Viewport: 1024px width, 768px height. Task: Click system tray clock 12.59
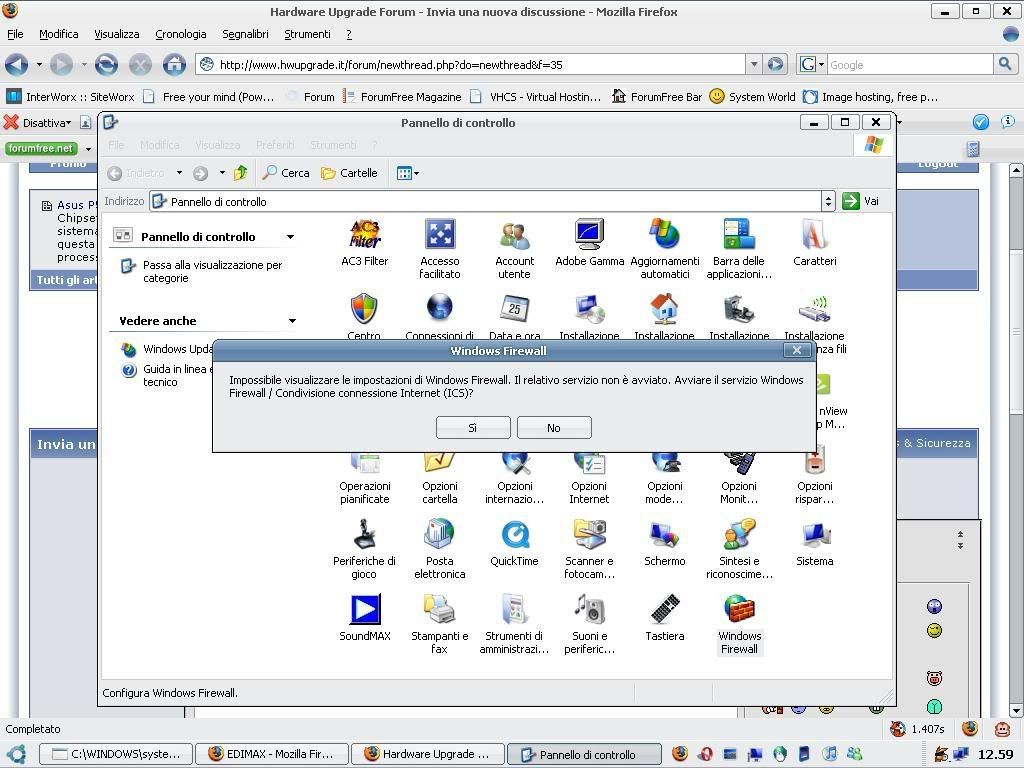pos(995,754)
